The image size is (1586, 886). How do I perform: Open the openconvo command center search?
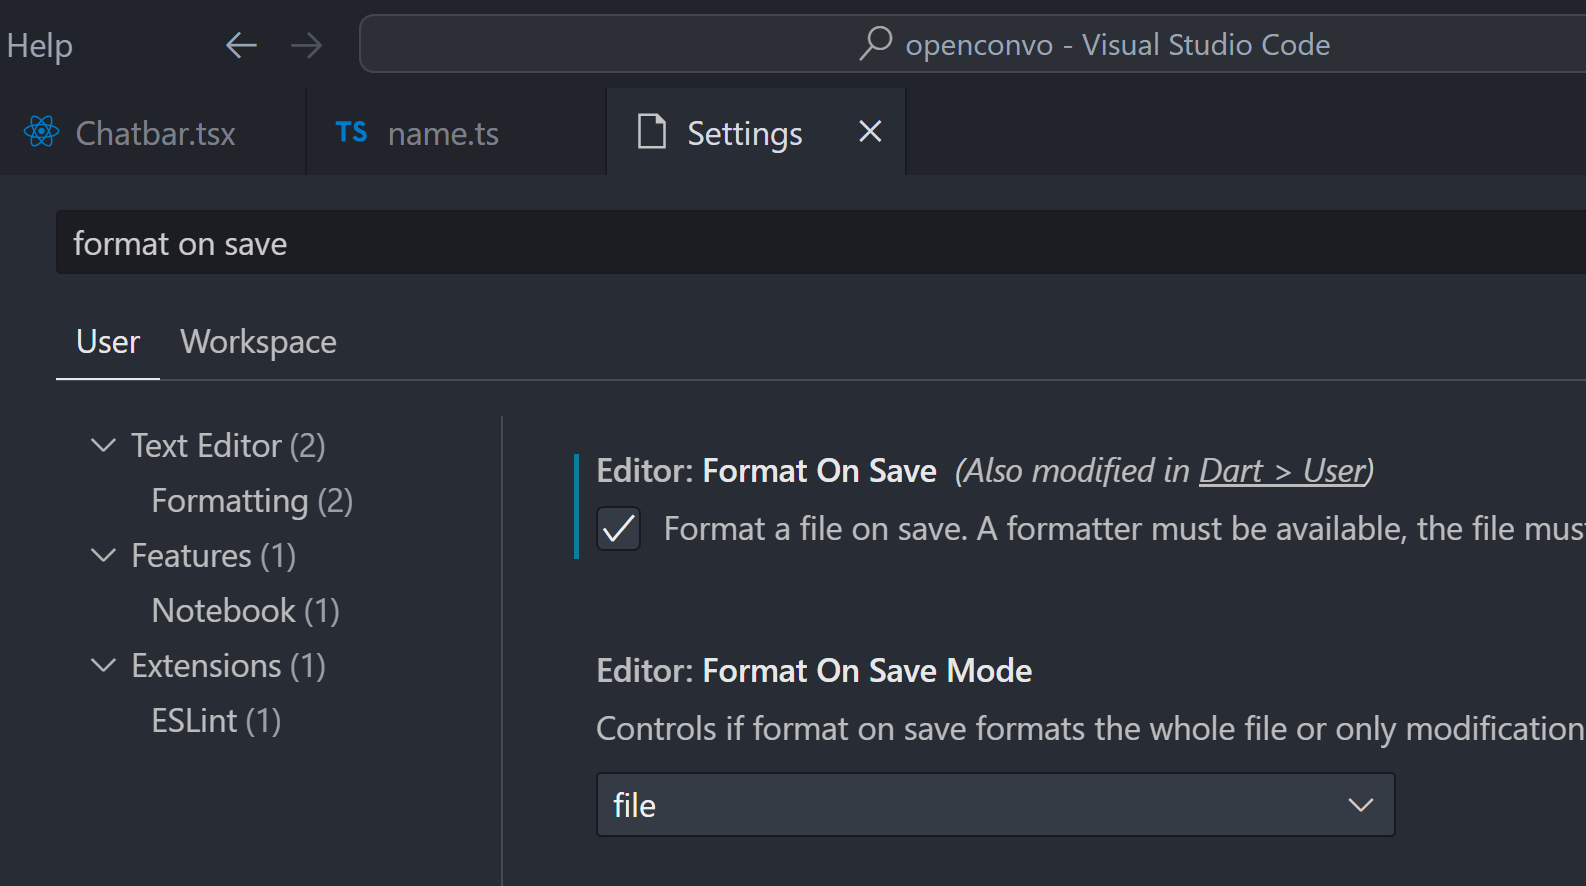click(972, 44)
